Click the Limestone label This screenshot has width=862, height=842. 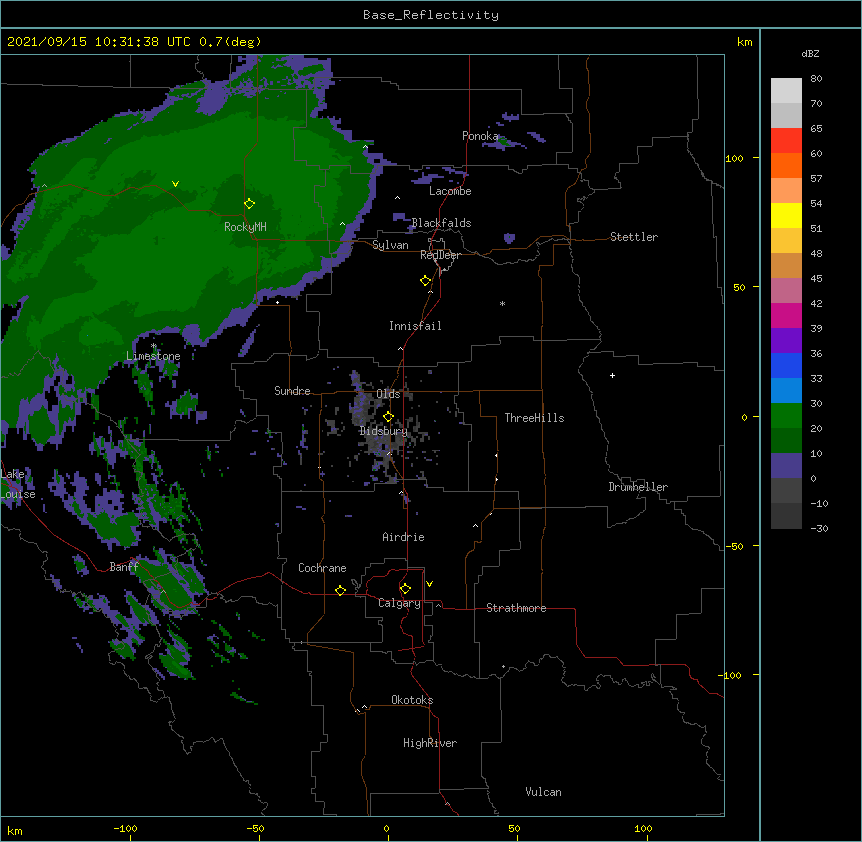point(153,356)
